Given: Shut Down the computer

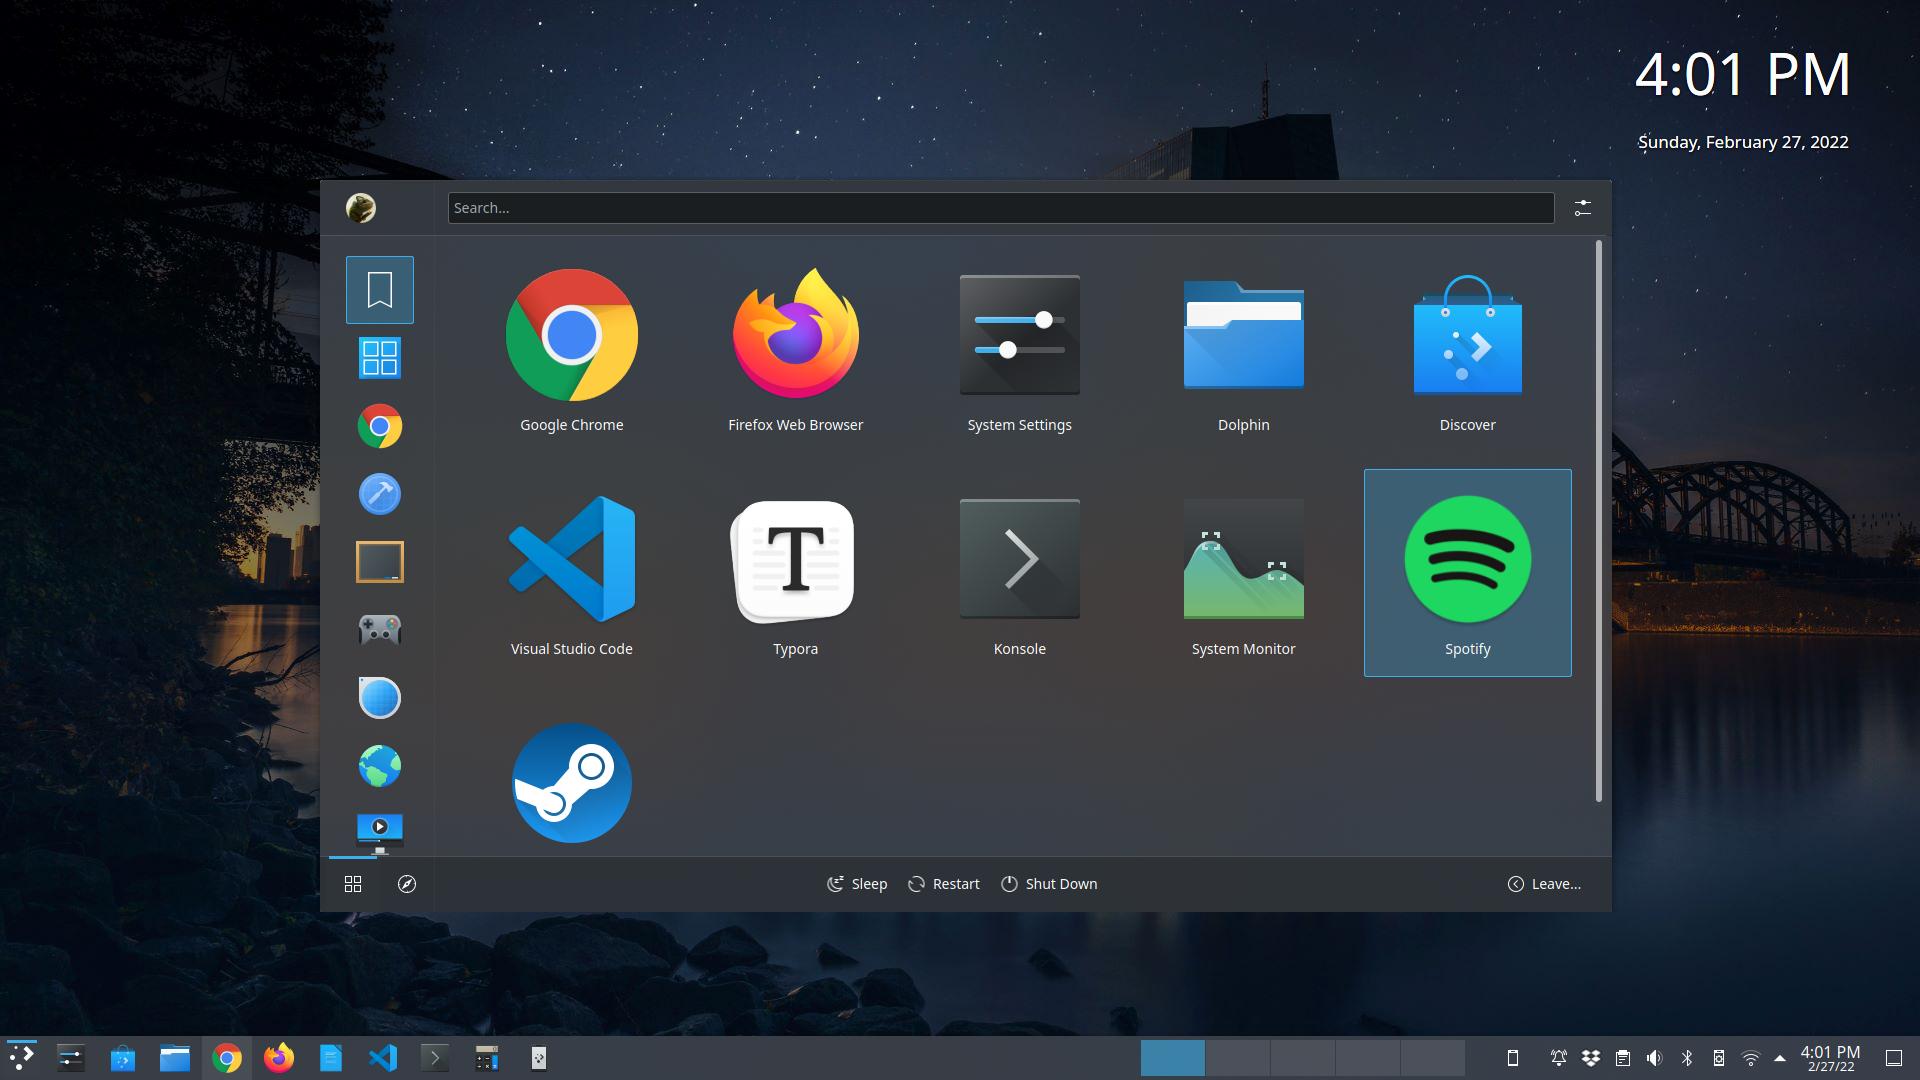Looking at the screenshot, I should (1048, 884).
